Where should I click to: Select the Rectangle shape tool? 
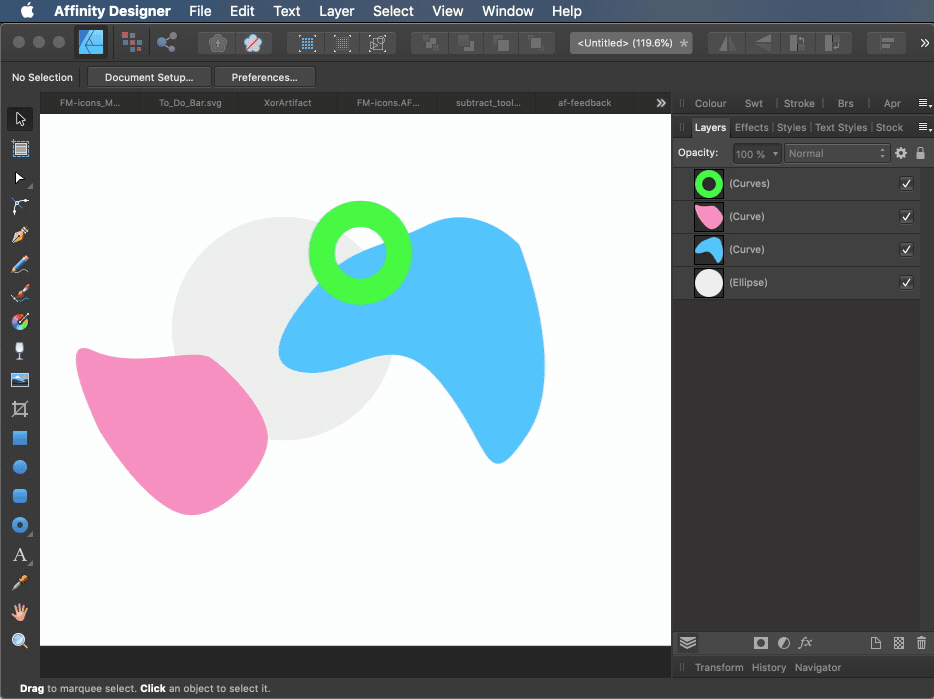[x=20, y=438]
